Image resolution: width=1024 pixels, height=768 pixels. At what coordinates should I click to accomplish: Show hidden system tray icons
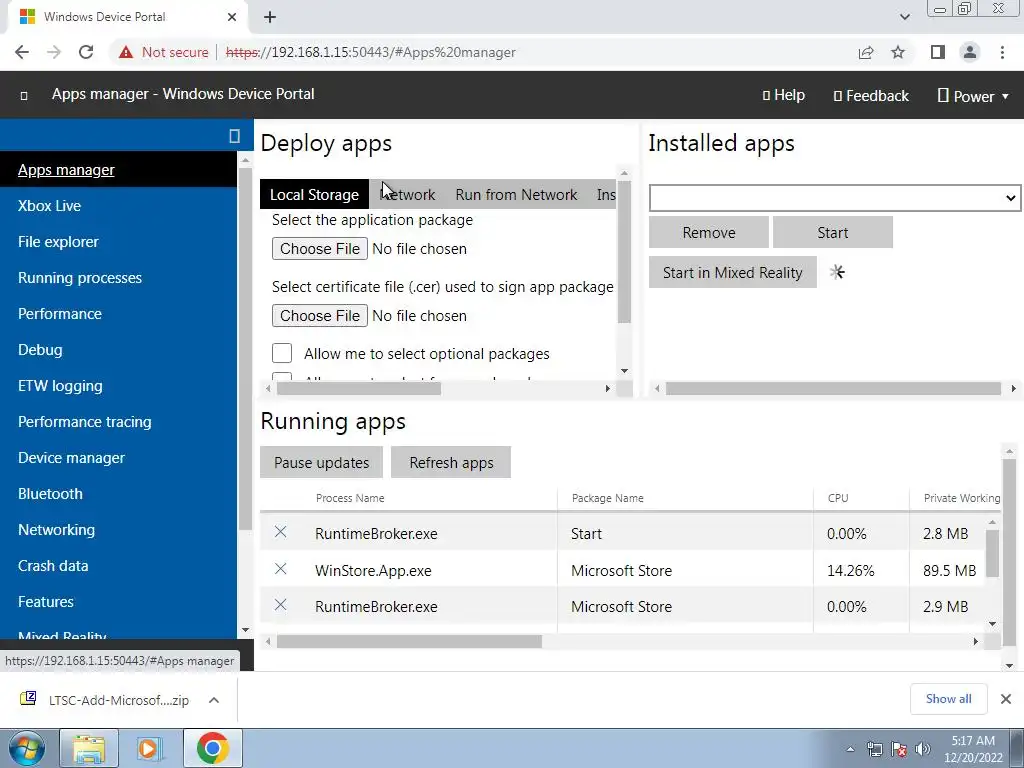coord(850,749)
